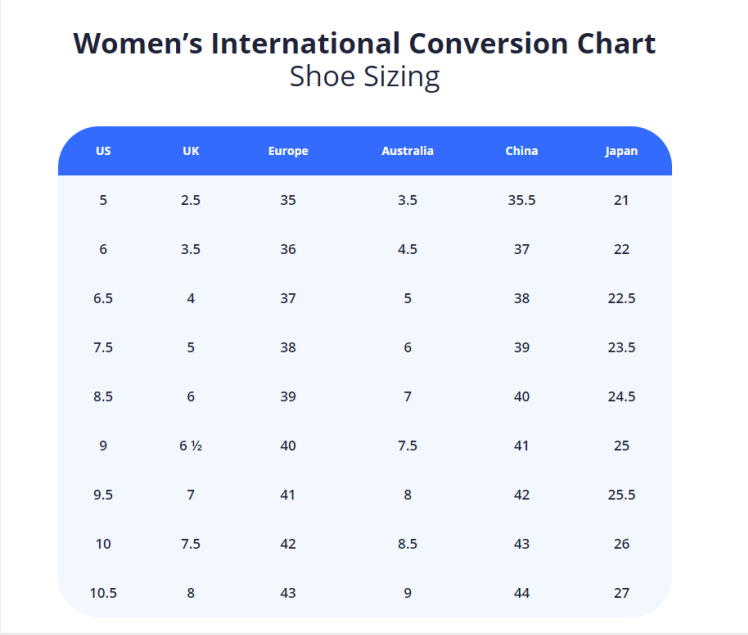
Task: Select the Europe column header
Action: point(288,151)
